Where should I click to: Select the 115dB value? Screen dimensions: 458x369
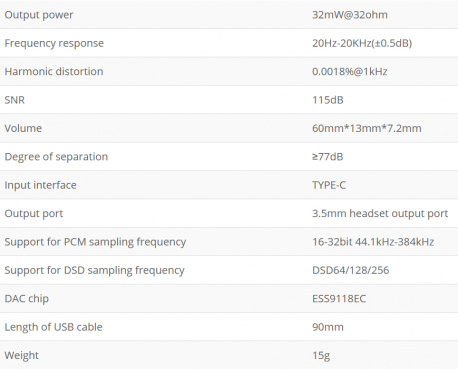(328, 100)
